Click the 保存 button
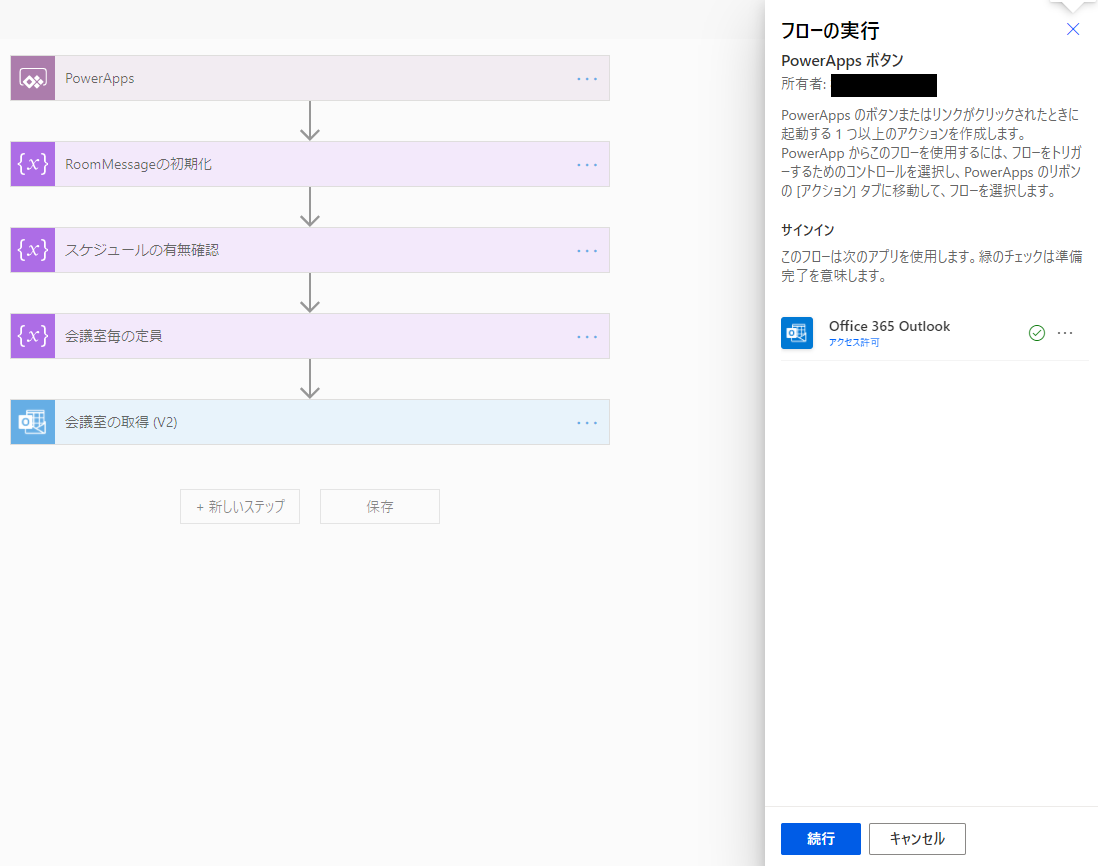 379,506
